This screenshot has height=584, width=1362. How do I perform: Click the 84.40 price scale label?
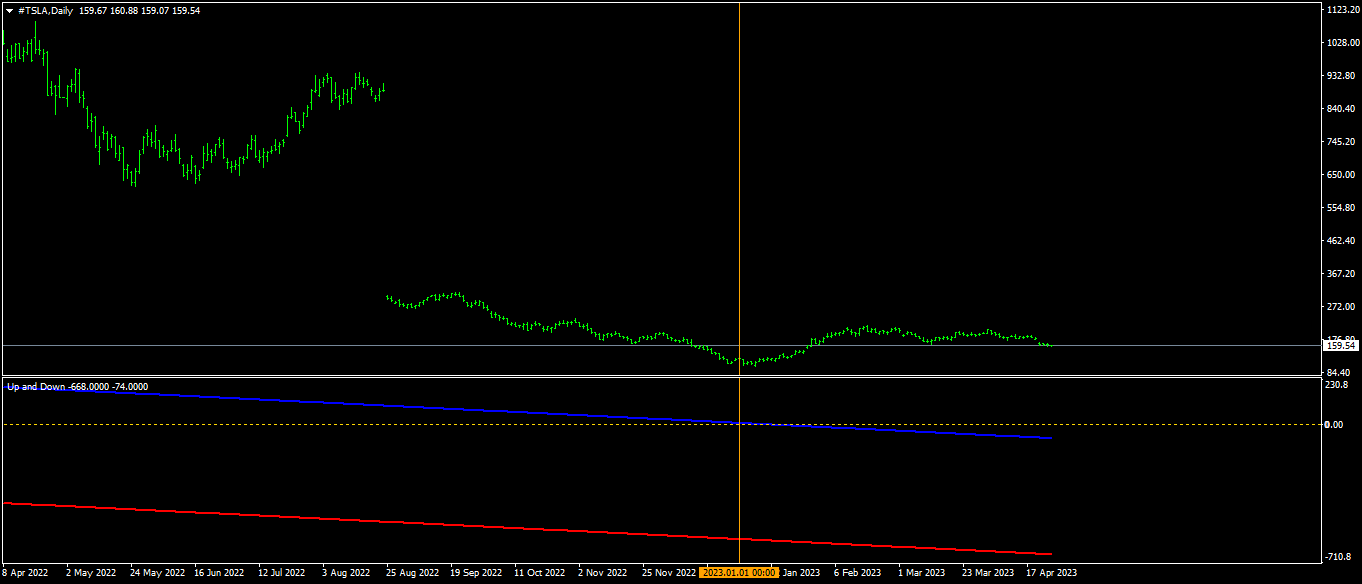(1340, 373)
